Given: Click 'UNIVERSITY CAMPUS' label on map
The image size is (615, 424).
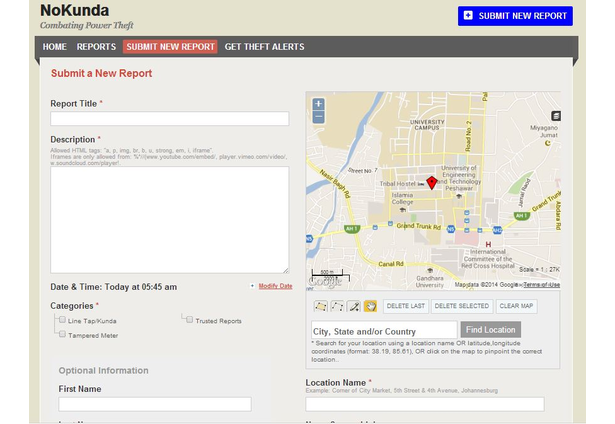Looking at the screenshot, I should click(x=427, y=125).
